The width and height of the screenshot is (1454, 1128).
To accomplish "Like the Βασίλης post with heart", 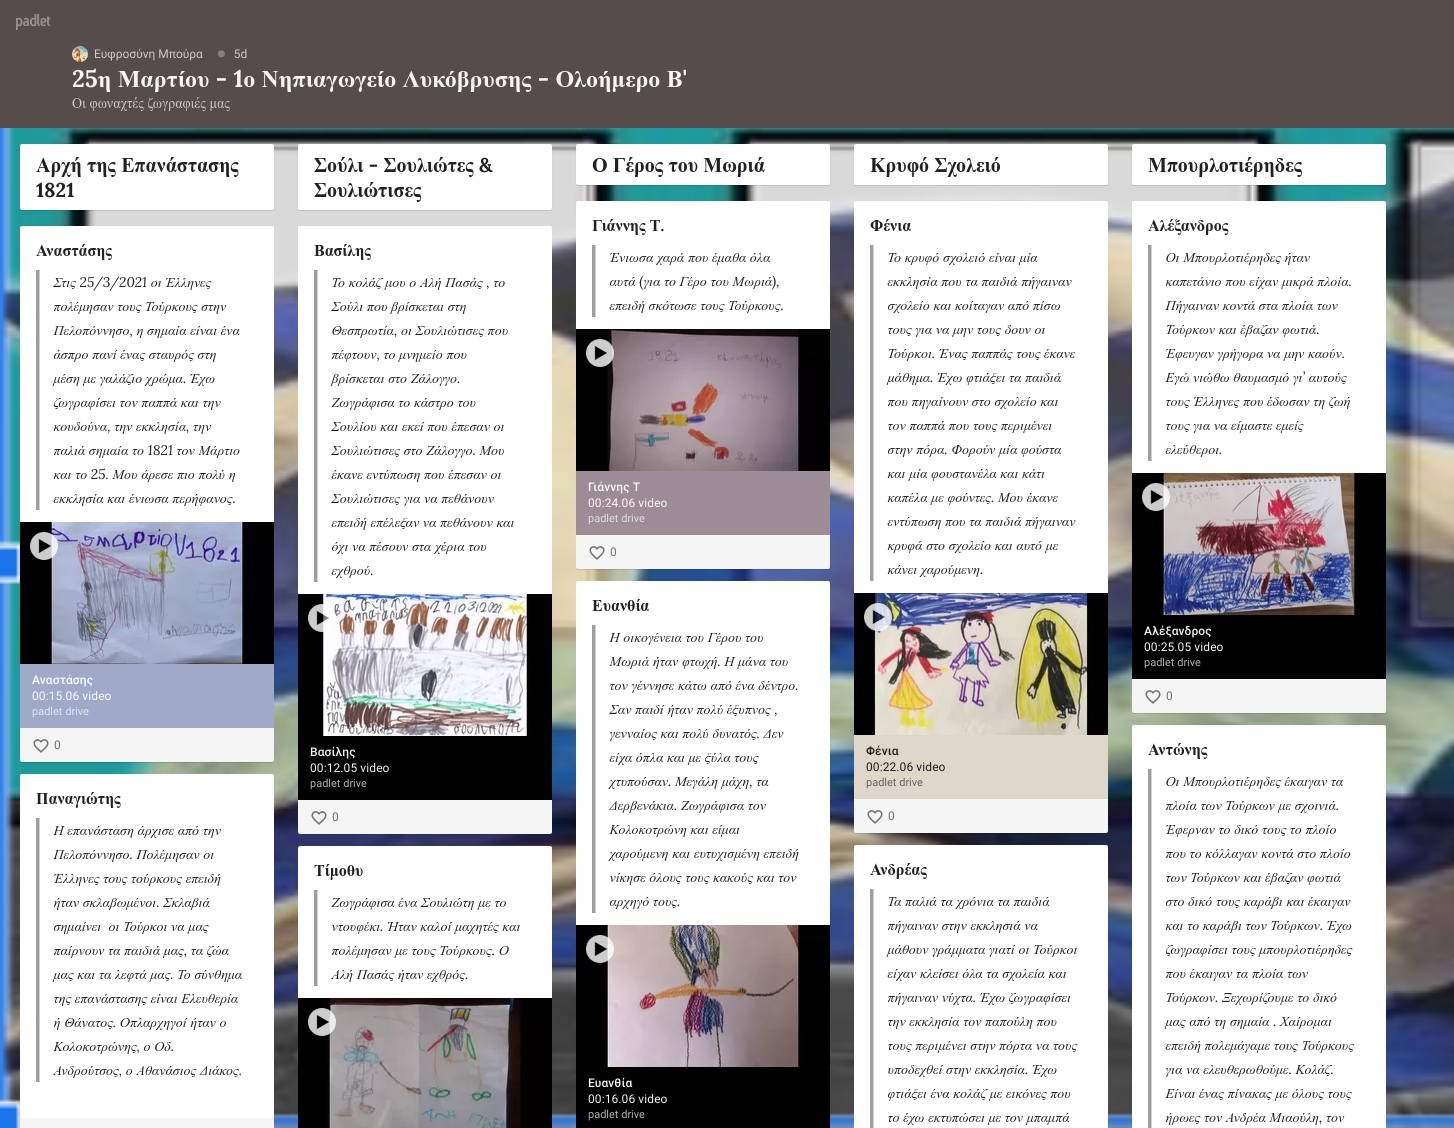I will tap(319, 817).
